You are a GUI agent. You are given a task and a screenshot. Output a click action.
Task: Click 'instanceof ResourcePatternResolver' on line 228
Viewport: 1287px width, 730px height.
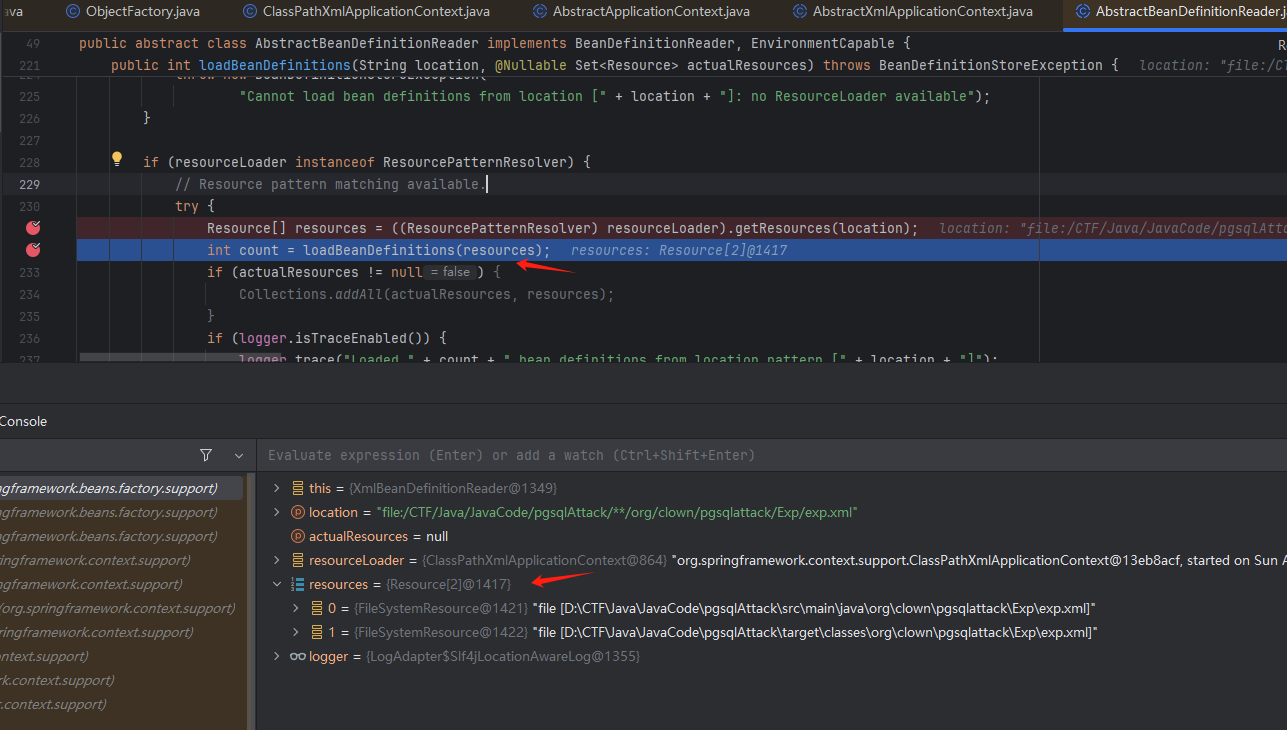tap(431, 162)
